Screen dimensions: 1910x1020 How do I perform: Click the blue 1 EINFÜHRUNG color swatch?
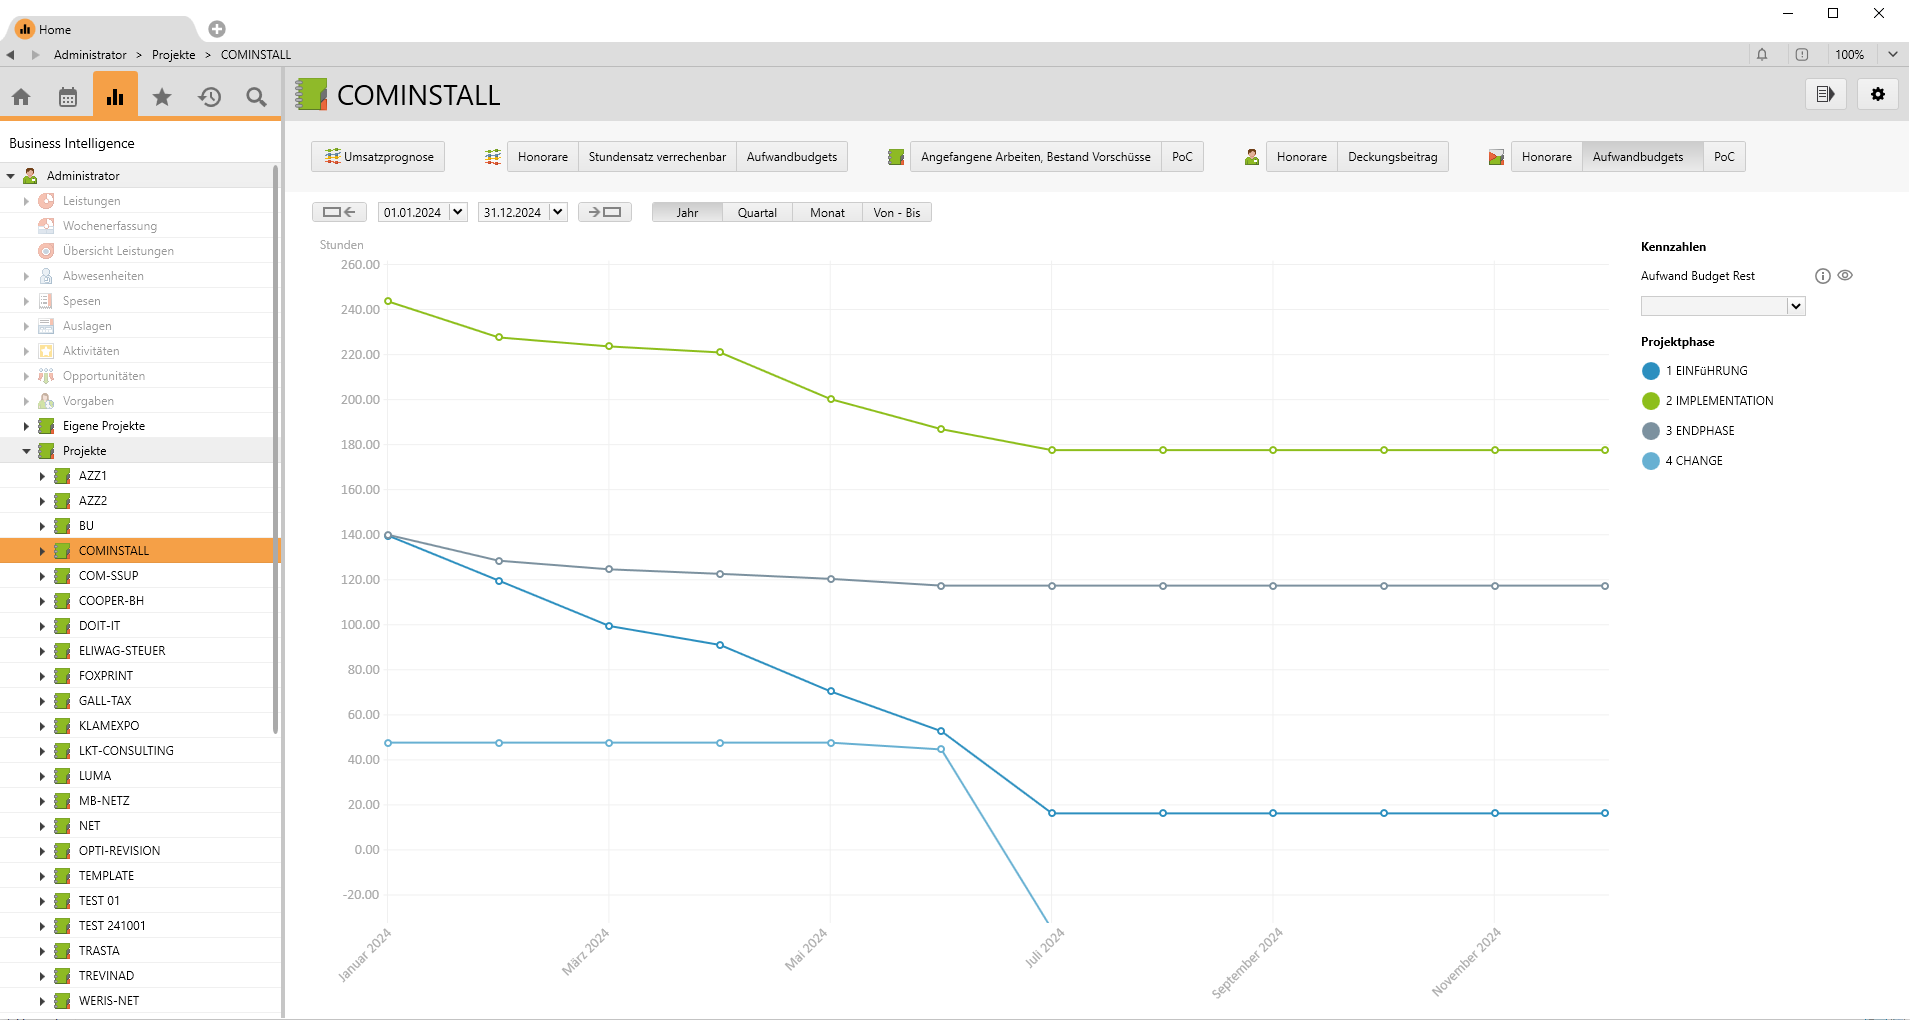[x=1650, y=371]
